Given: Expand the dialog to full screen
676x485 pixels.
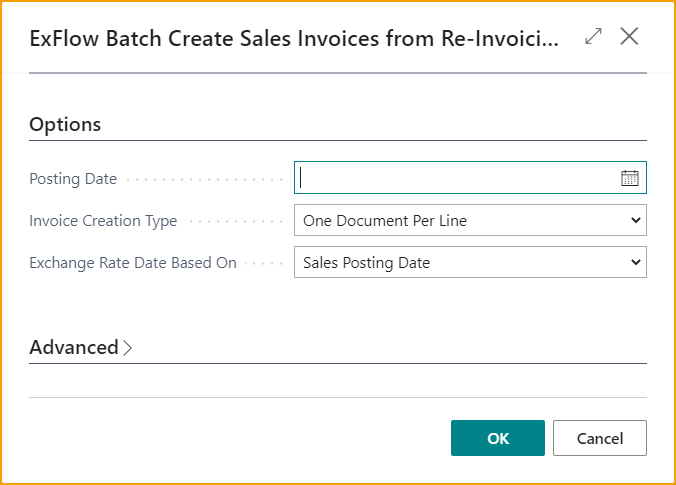Looking at the screenshot, I should pos(593,36).
